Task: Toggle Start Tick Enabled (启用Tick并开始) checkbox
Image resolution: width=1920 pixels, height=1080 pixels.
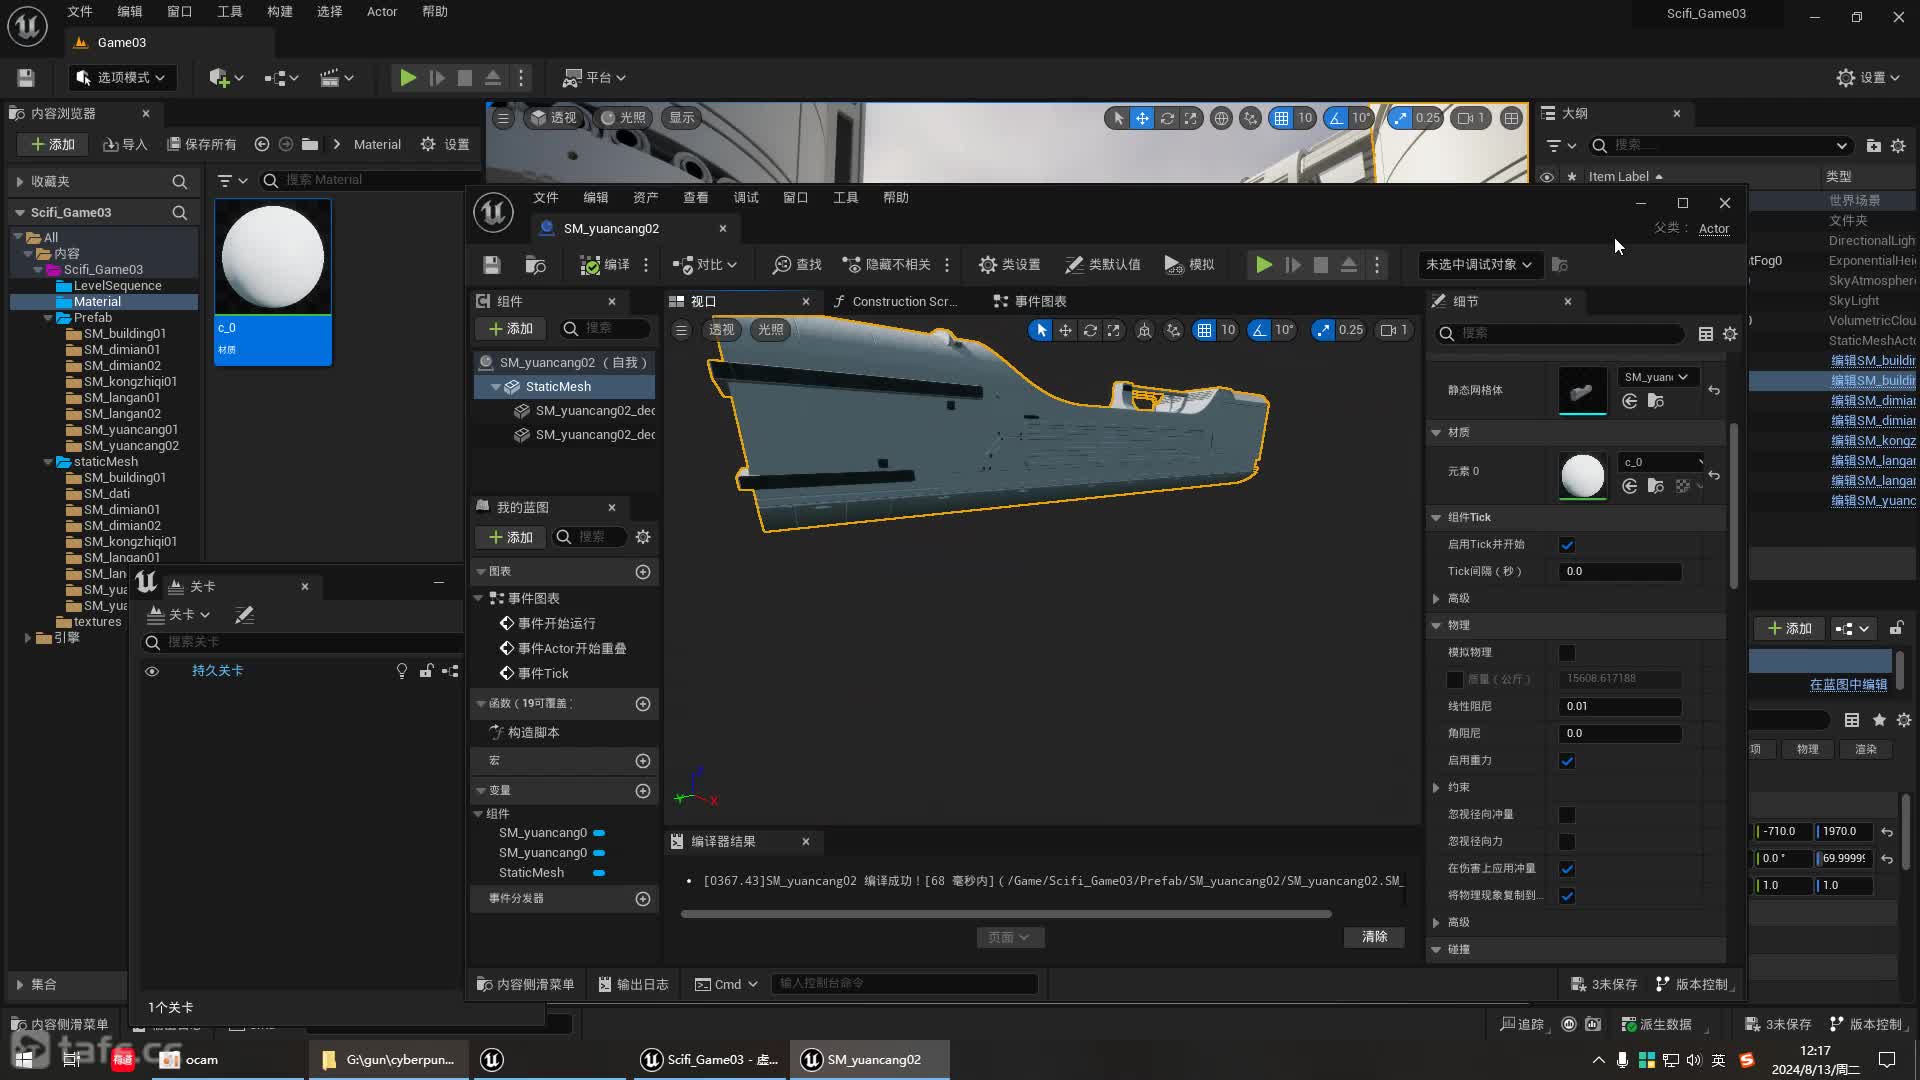Action: tap(1567, 545)
